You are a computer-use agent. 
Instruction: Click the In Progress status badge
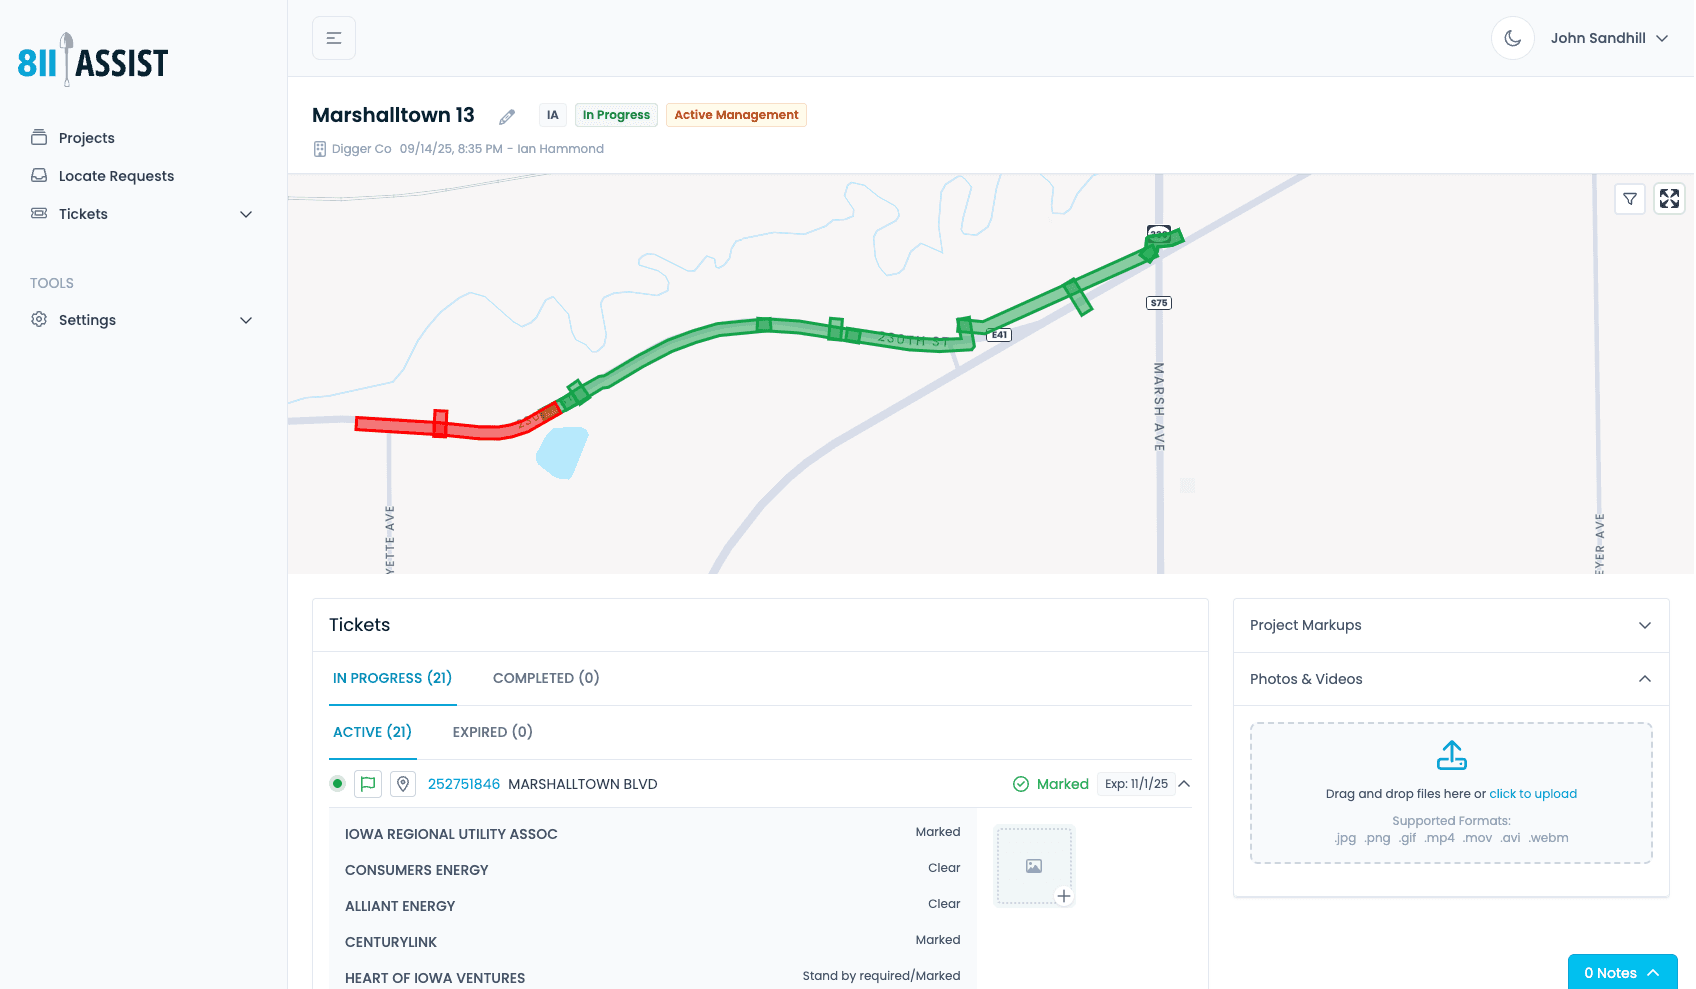(x=616, y=115)
